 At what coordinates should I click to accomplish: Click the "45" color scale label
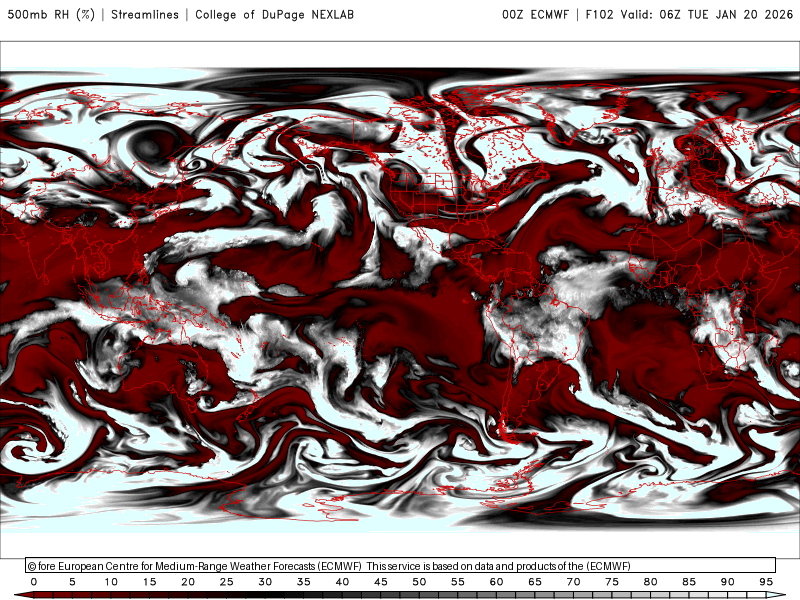coord(381,582)
